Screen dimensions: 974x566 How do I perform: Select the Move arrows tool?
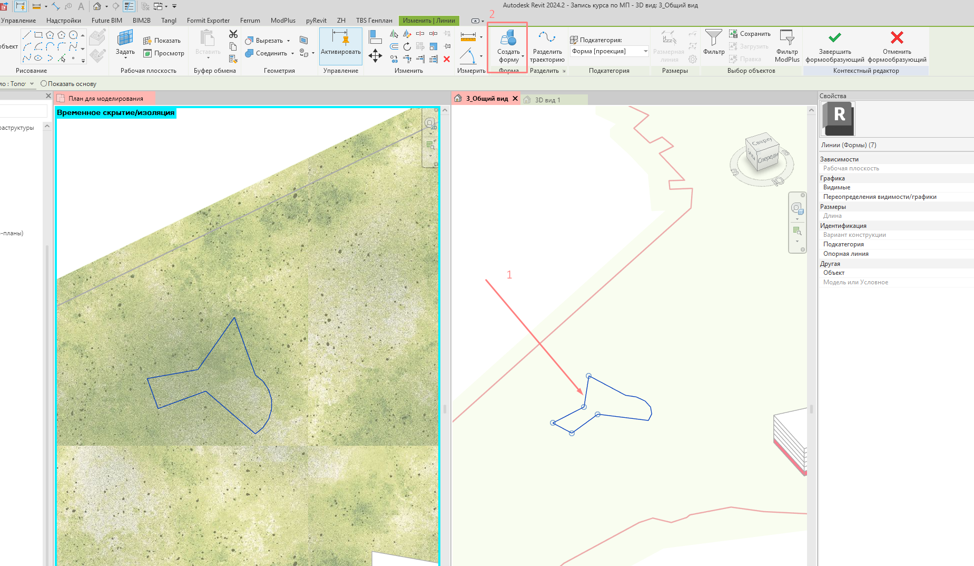(375, 57)
